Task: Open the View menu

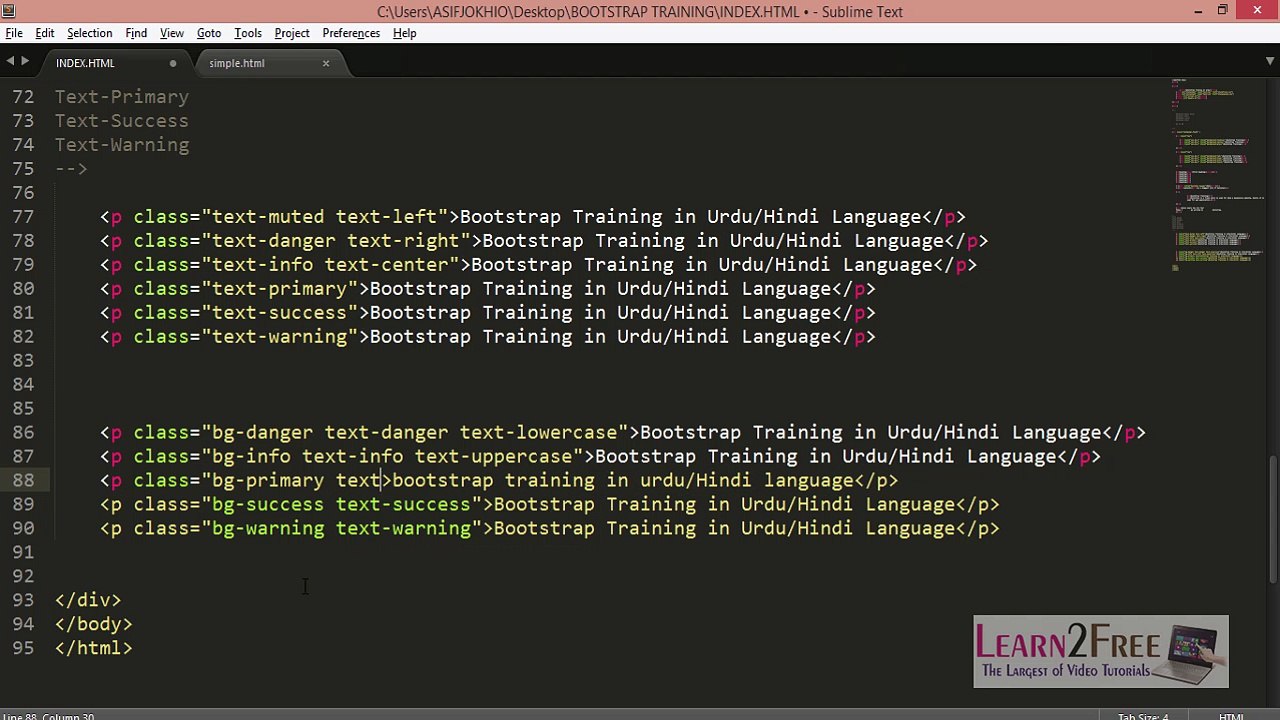Action: [172, 33]
